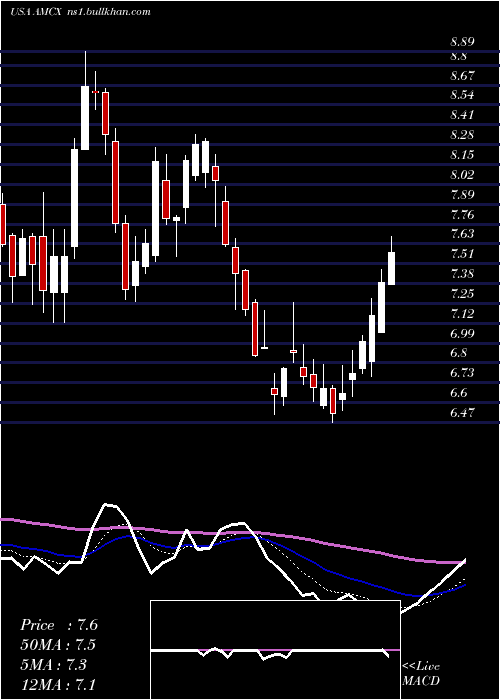Select the 6.99 price axis label
This screenshot has width=500, height=700.
[462, 333]
